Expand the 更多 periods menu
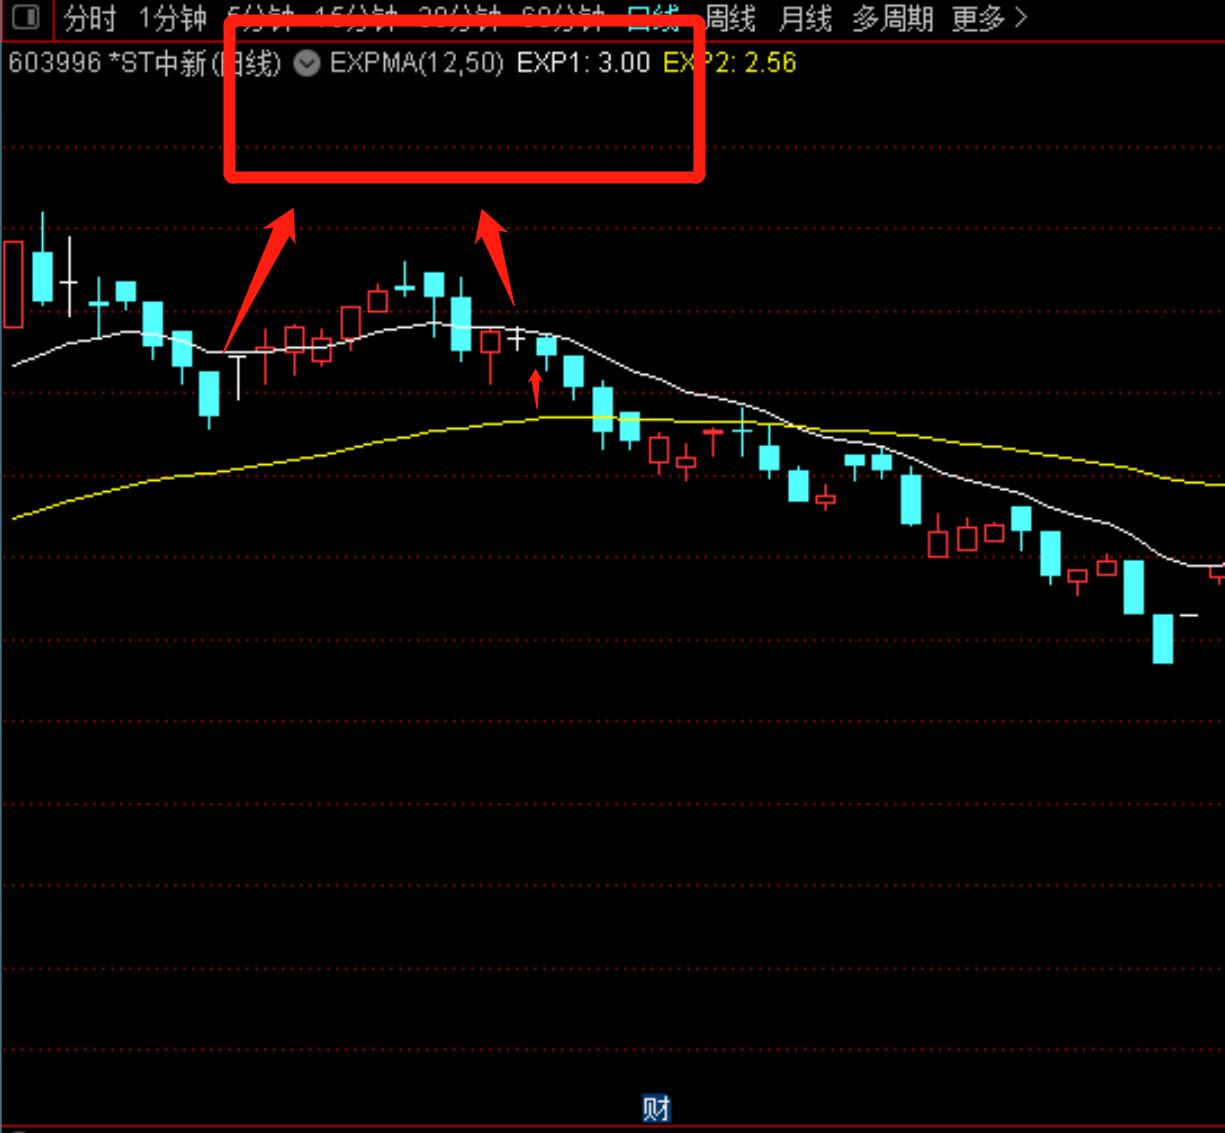1225x1133 pixels. [988, 18]
